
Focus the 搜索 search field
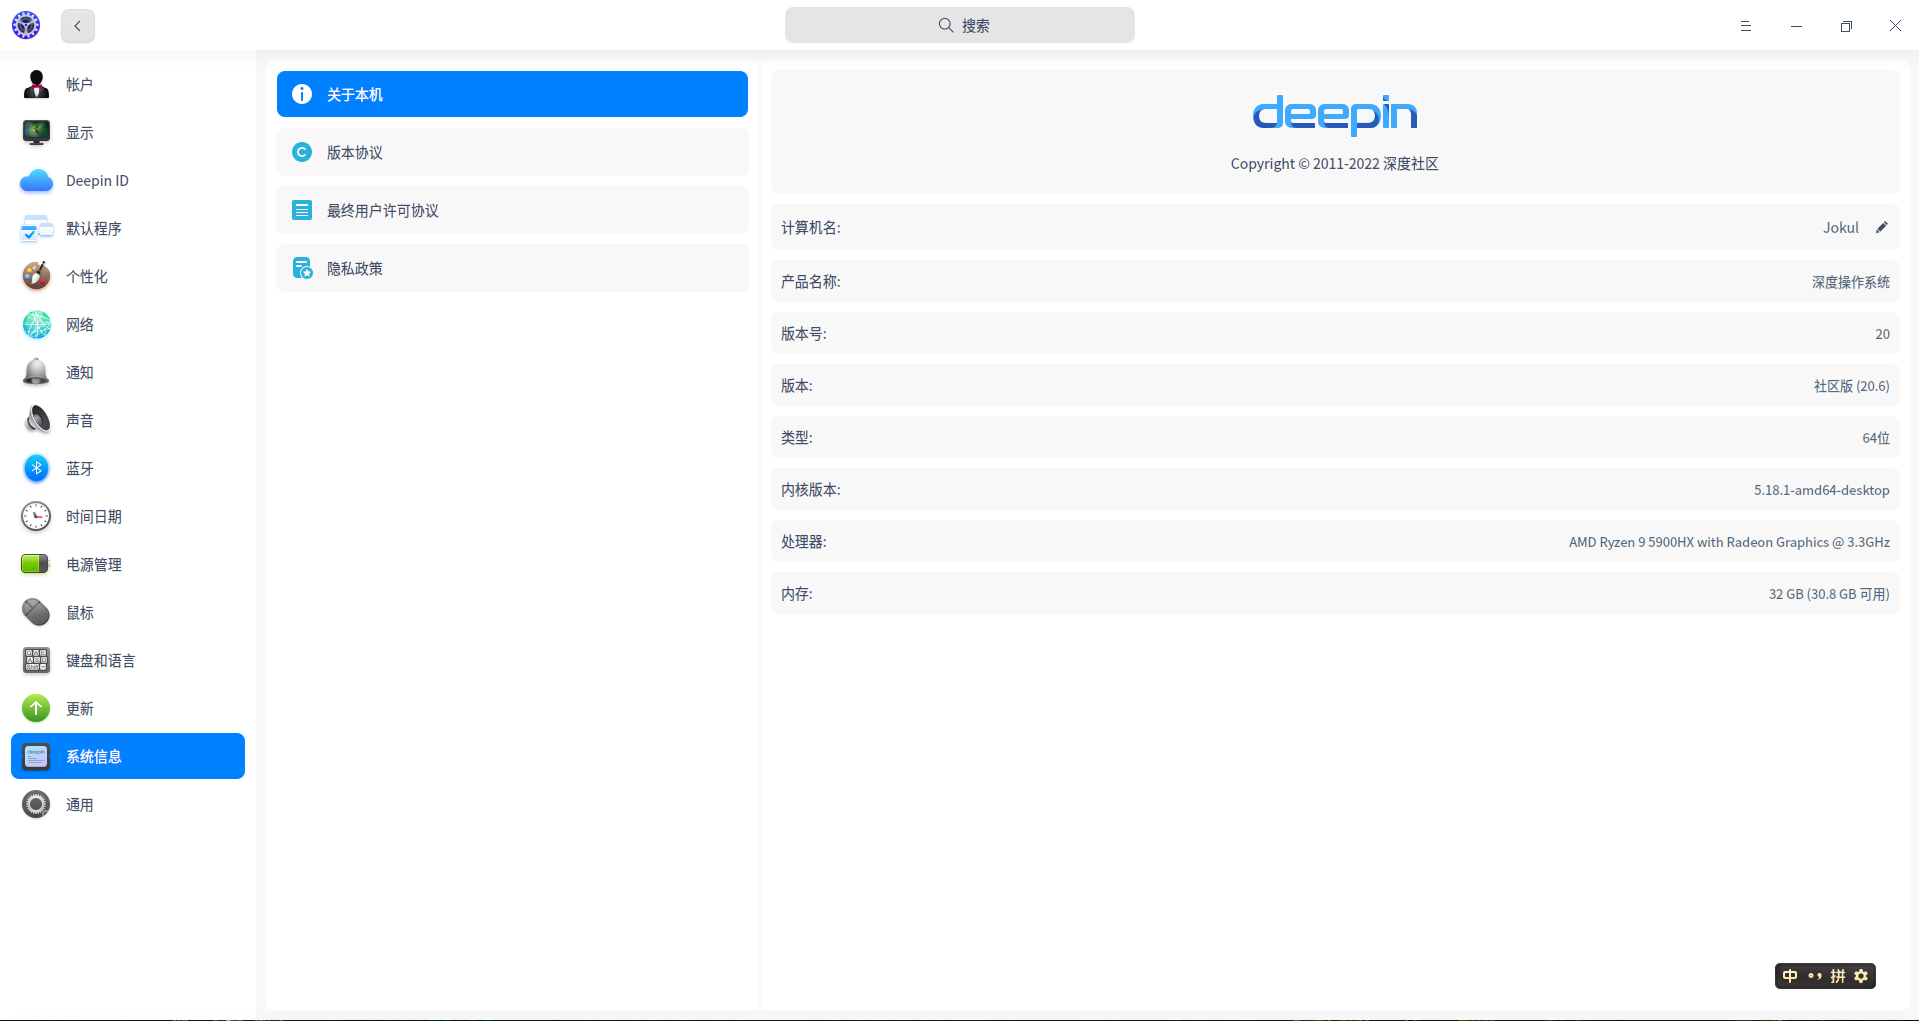[x=960, y=25]
